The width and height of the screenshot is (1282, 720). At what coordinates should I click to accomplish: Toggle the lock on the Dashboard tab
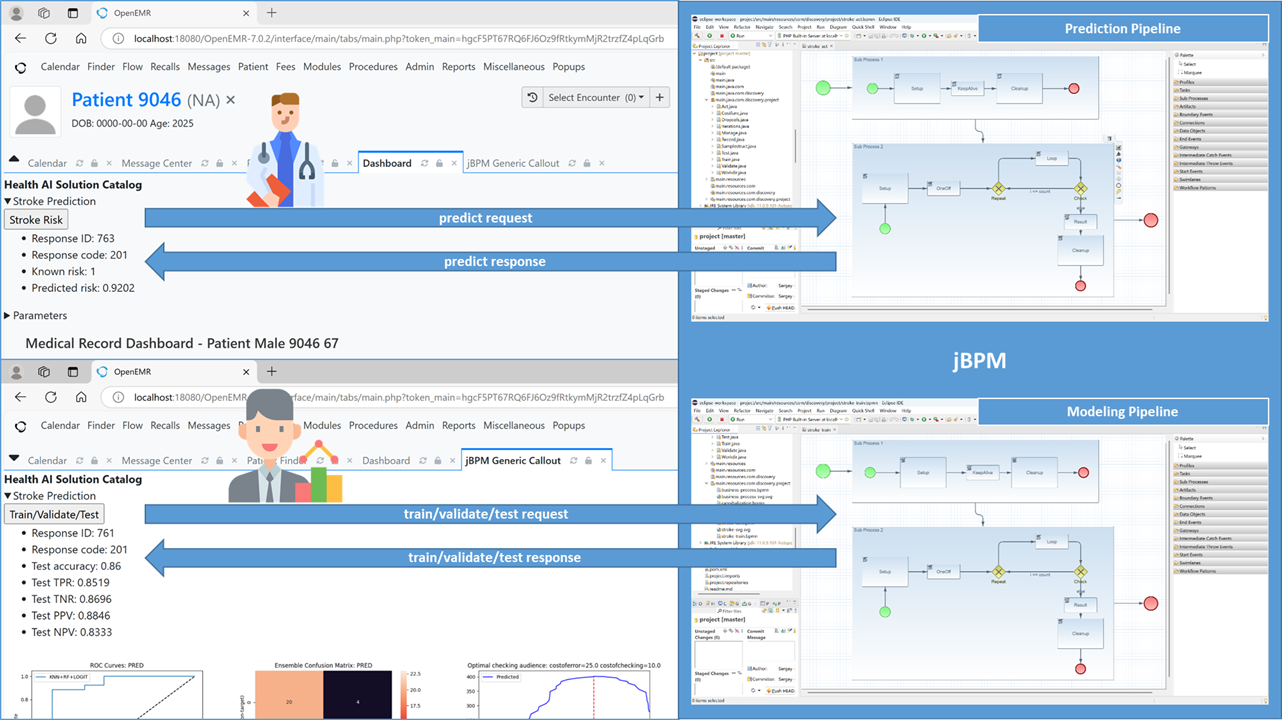440,163
